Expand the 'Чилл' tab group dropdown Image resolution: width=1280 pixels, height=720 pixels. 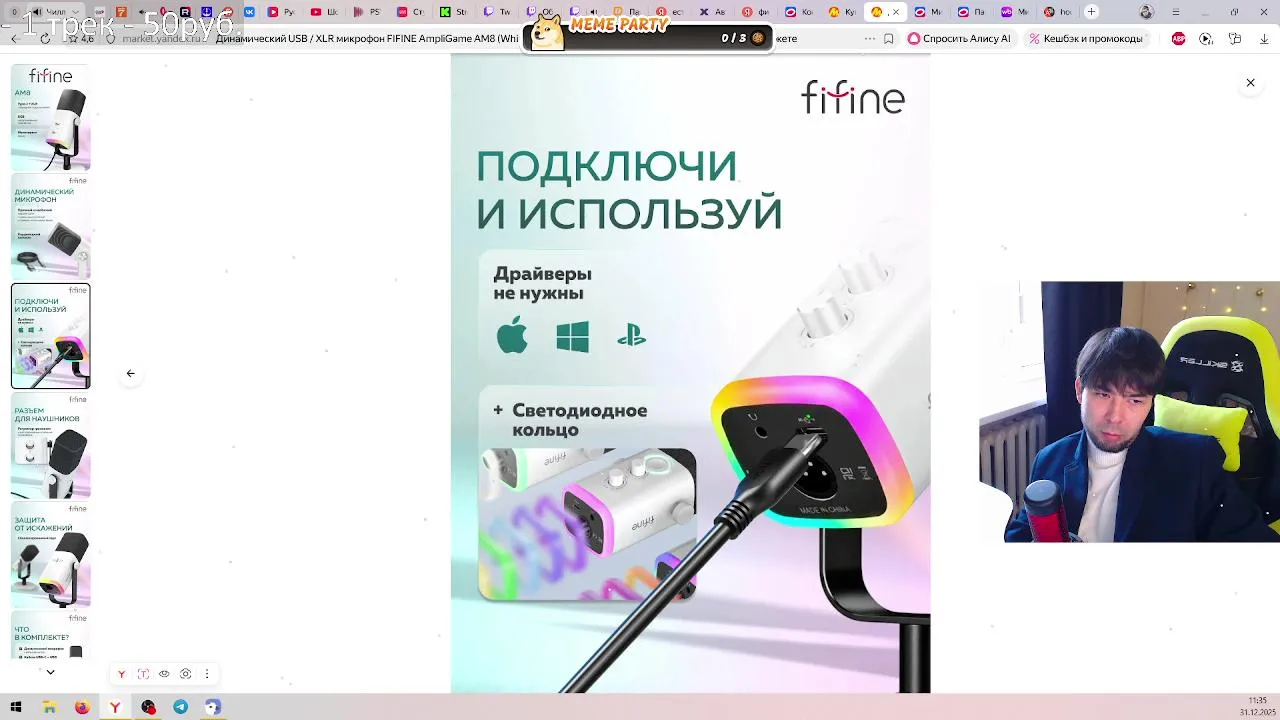[x=75, y=12]
